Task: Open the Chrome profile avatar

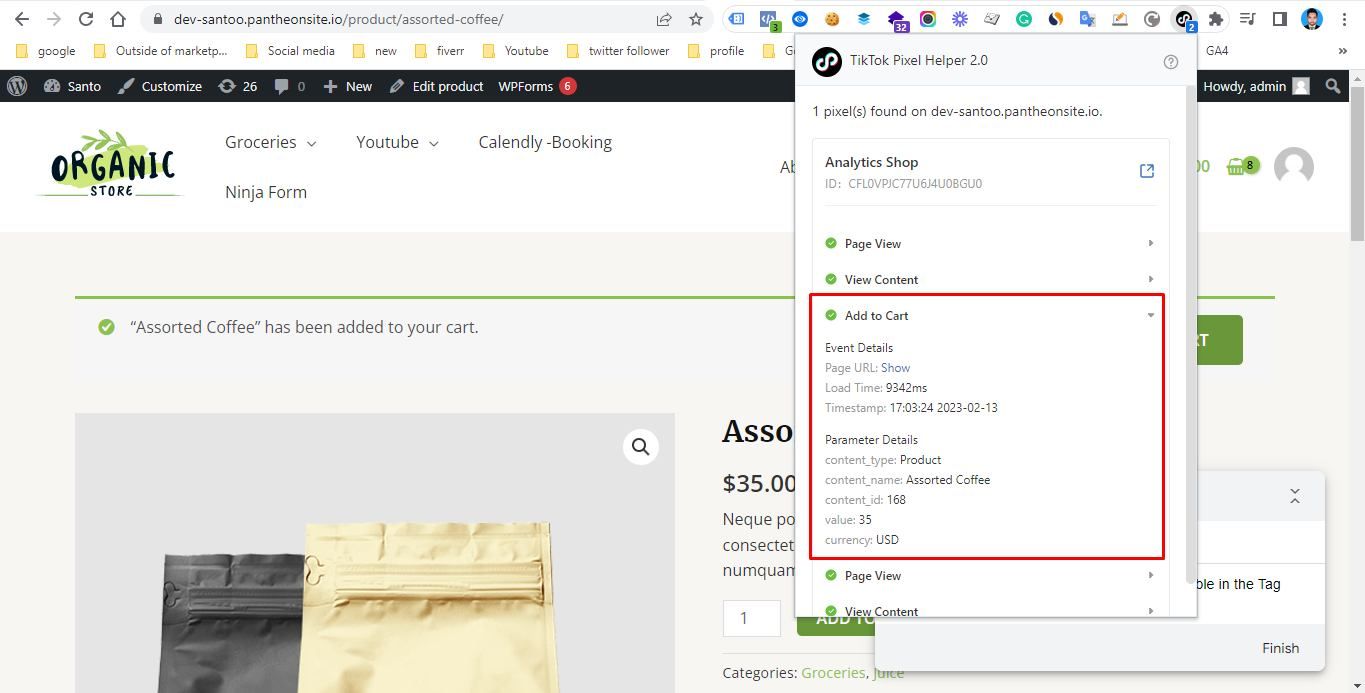Action: pyautogui.click(x=1312, y=19)
